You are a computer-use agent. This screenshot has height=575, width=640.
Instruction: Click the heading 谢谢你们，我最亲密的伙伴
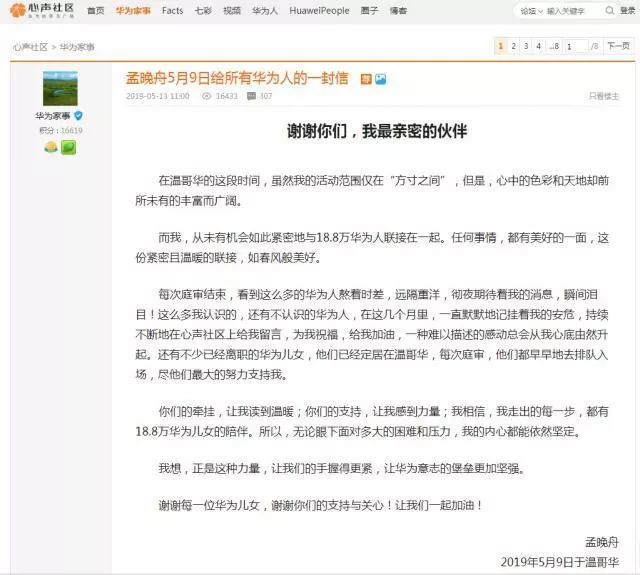[x=377, y=131]
